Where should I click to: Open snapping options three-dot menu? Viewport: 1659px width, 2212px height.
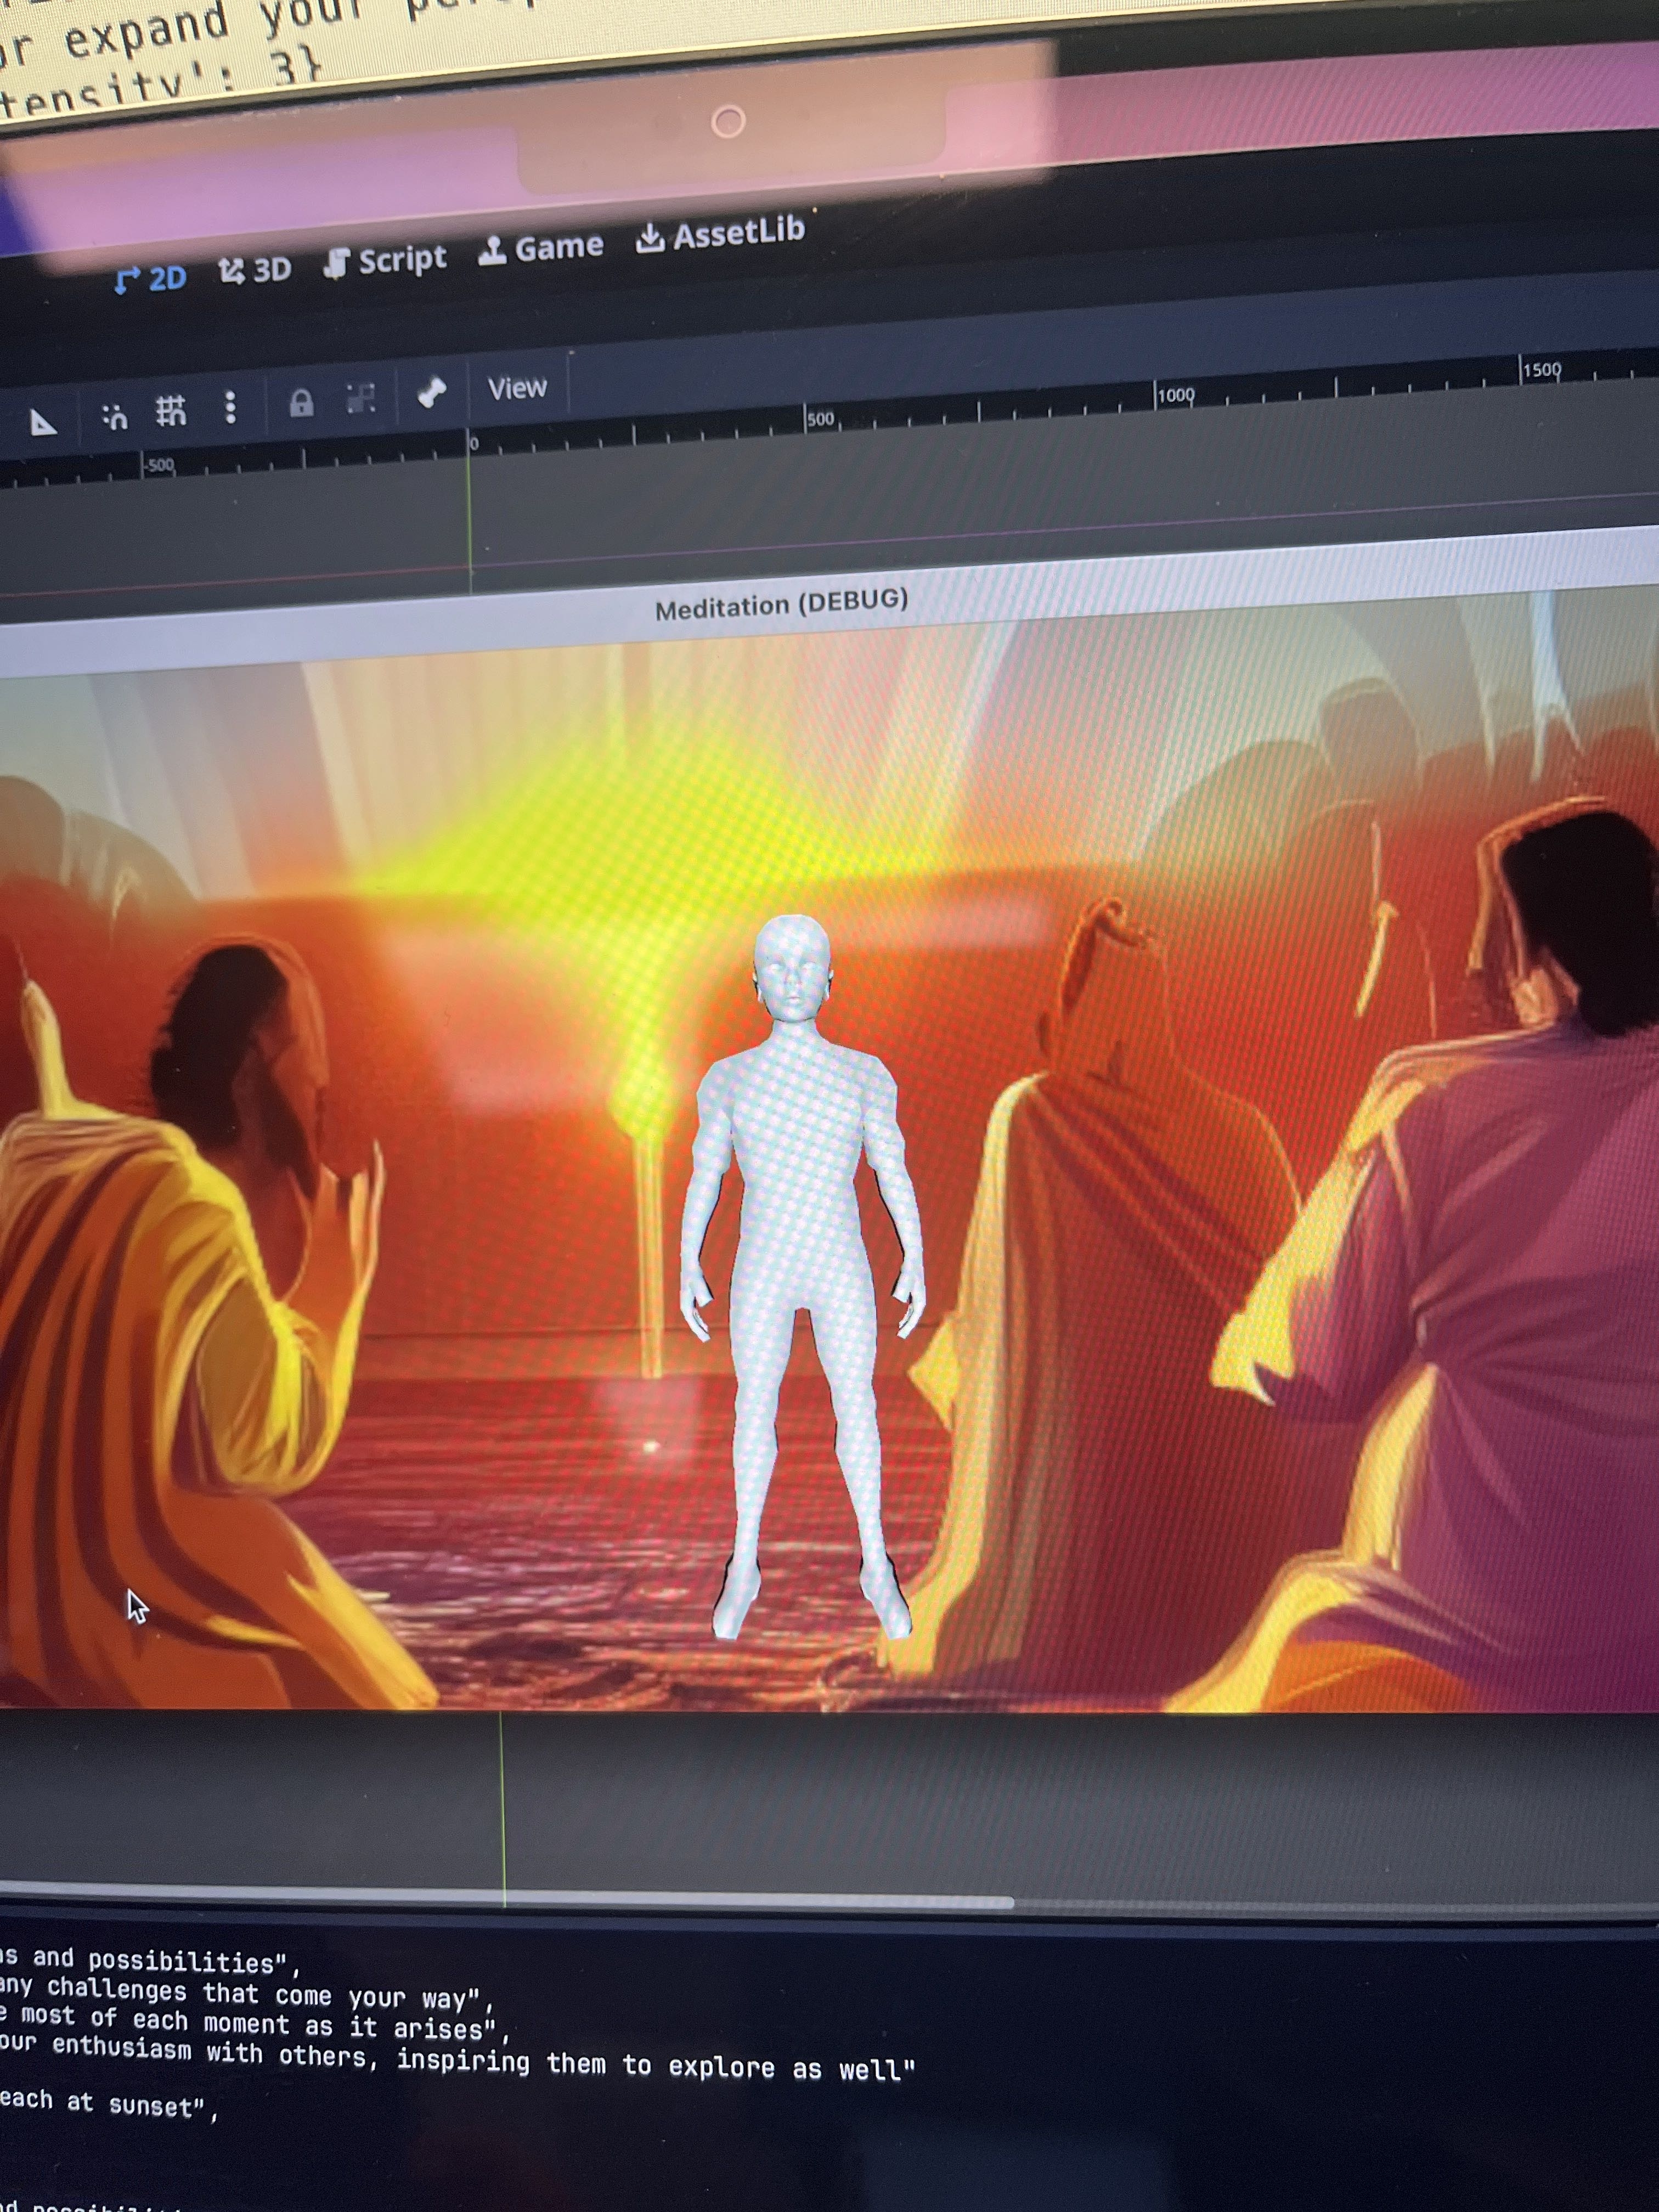(231, 406)
